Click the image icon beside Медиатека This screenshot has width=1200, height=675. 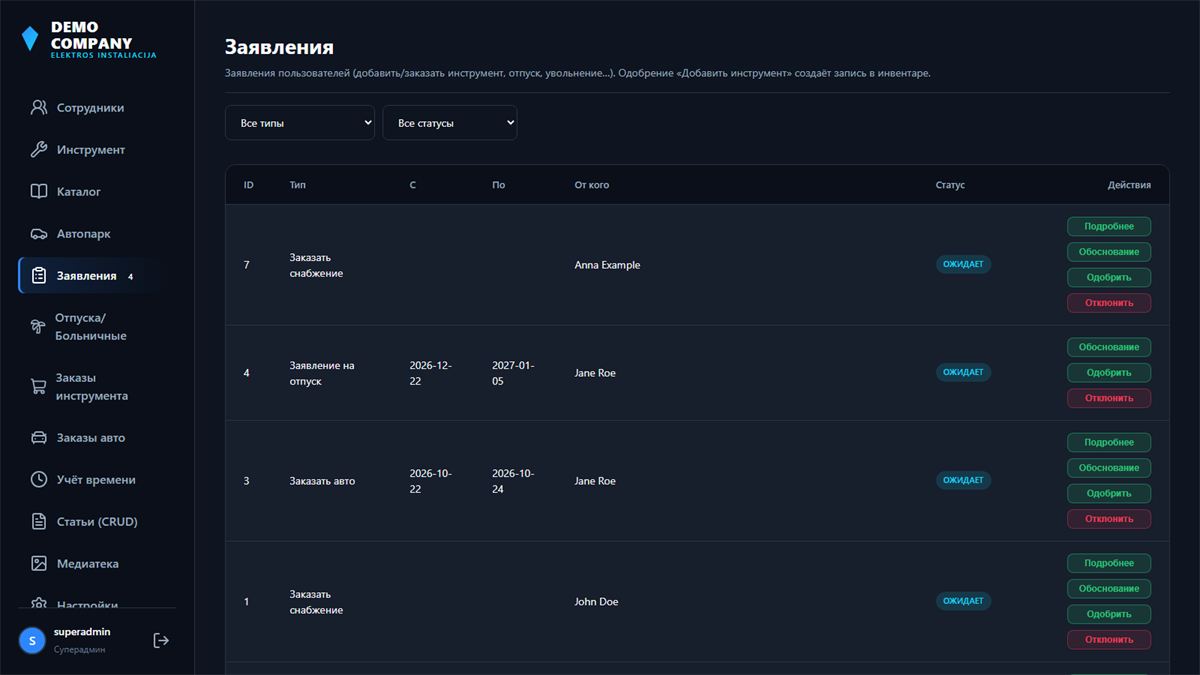[39, 564]
